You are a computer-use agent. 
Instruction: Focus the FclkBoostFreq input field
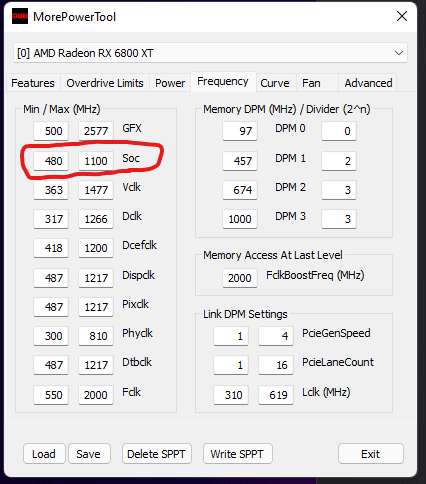(240, 278)
